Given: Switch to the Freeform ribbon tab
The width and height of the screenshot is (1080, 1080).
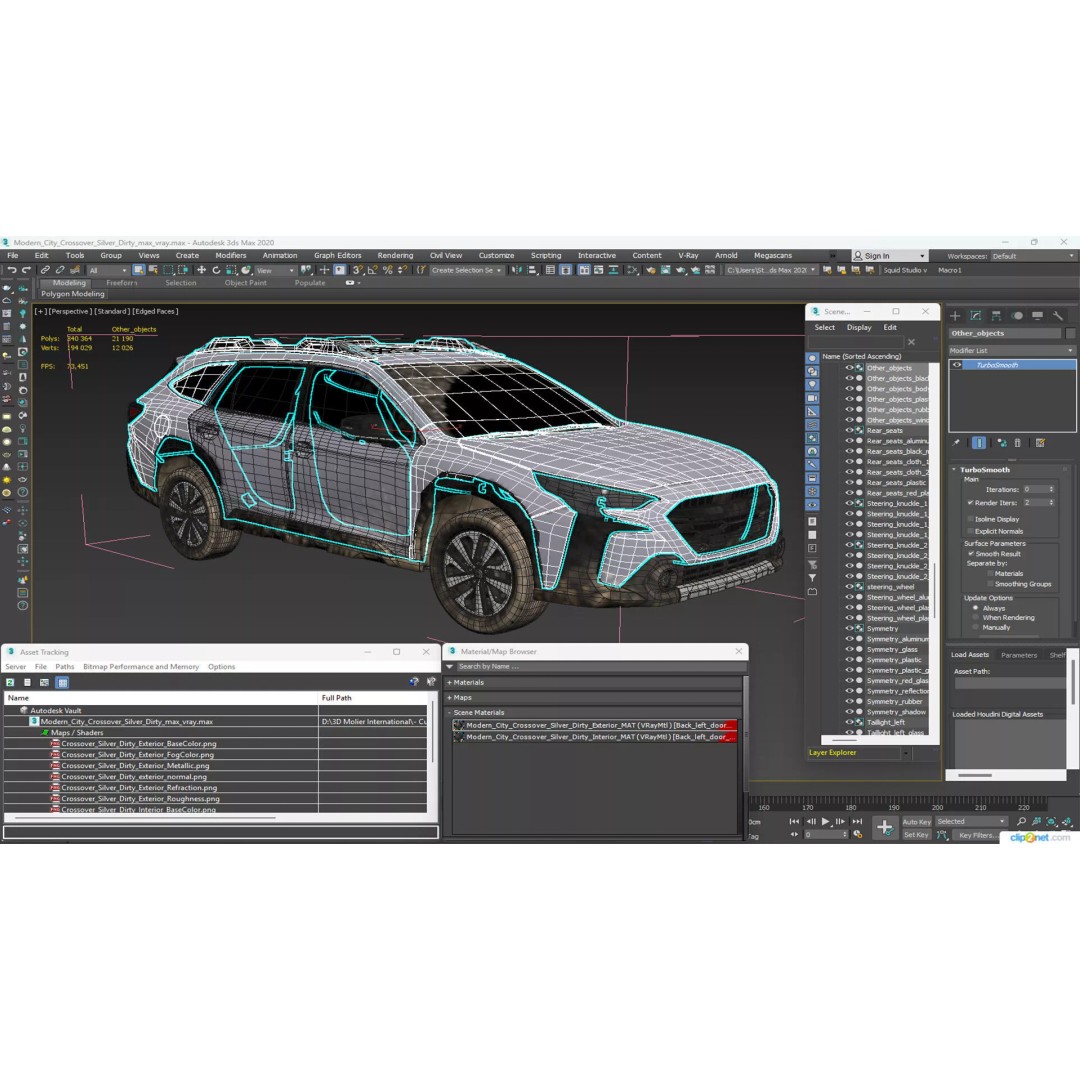Looking at the screenshot, I should click(122, 283).
